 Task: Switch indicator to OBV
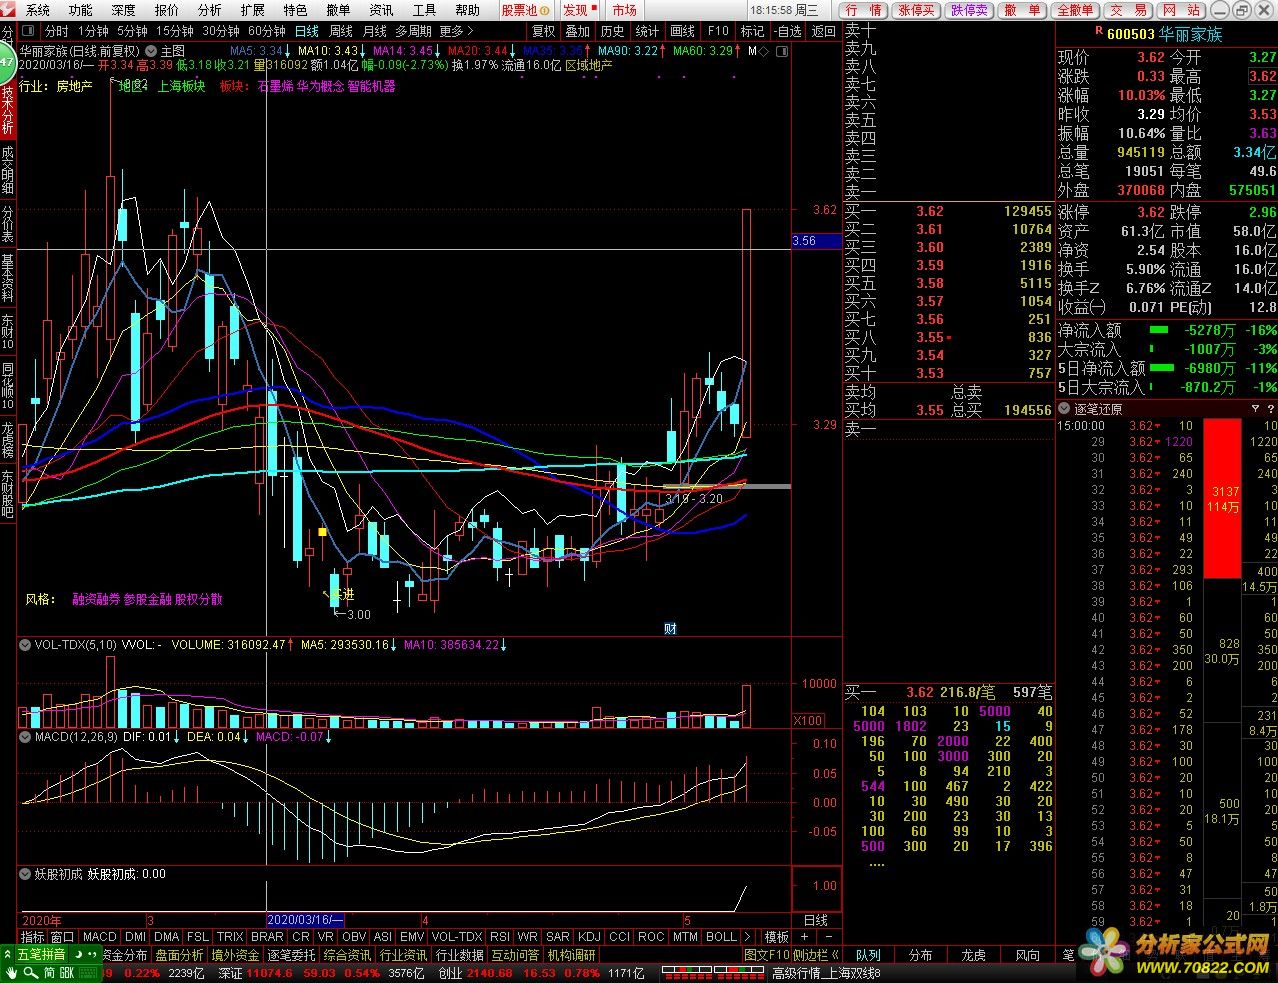pyautogui.click(x=354, y=937)
